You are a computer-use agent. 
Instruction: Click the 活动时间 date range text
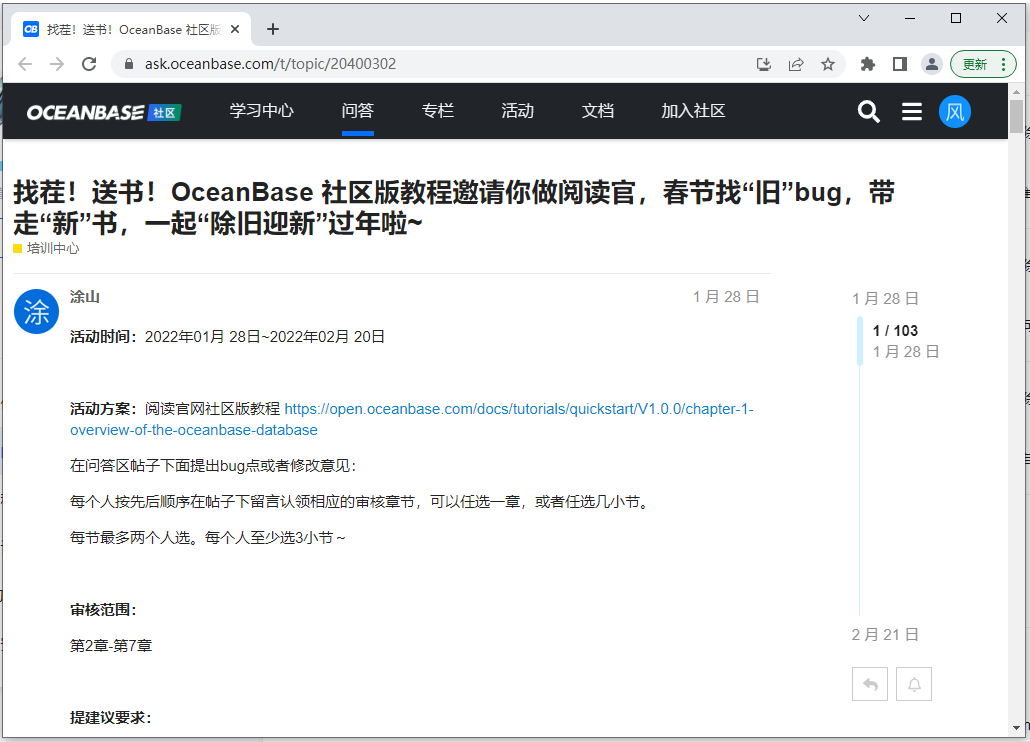265,337
